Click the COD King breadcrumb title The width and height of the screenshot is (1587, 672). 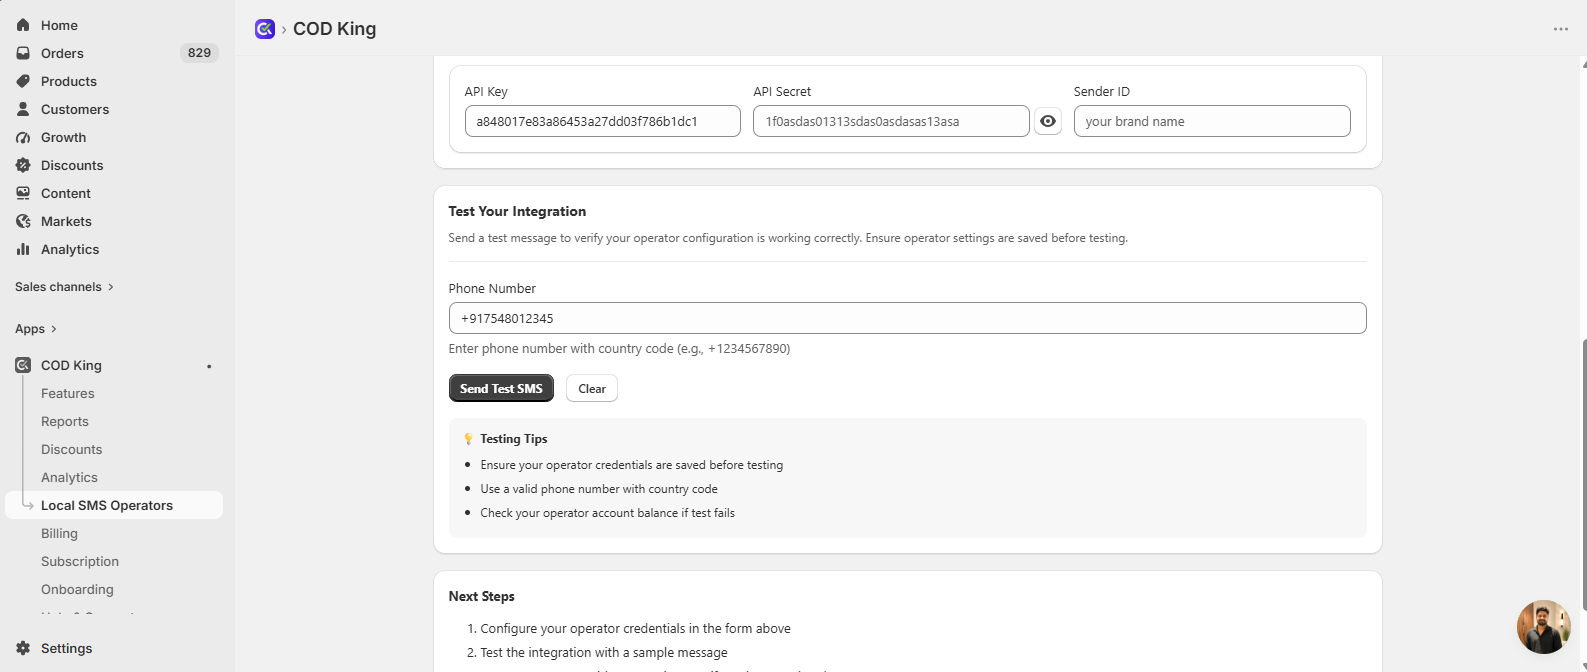tap(335, 29)
